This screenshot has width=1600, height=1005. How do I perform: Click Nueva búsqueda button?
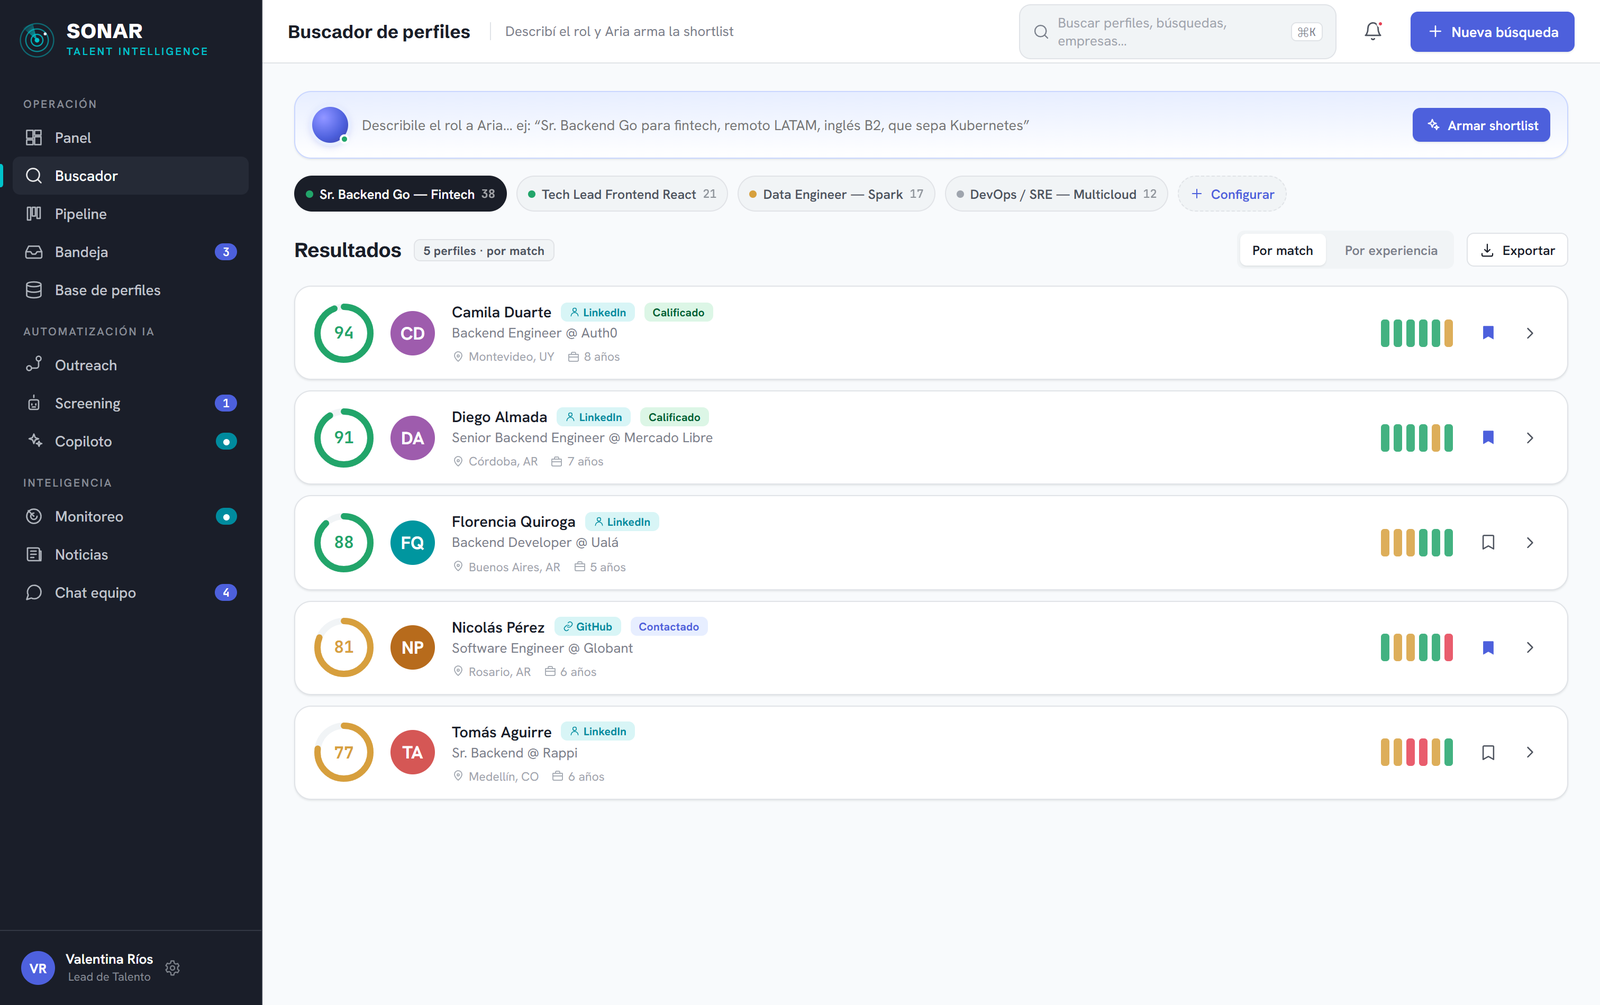point(1492,32)
